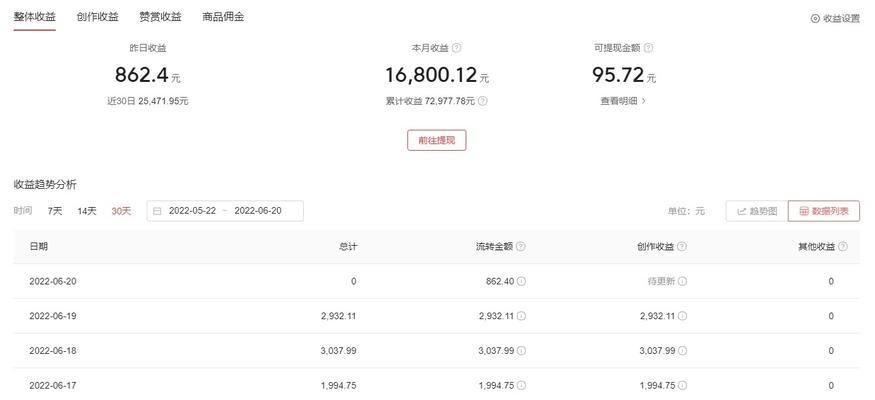
Task: Click 总计 value 2,932.11
Action: tap(339, 316)
